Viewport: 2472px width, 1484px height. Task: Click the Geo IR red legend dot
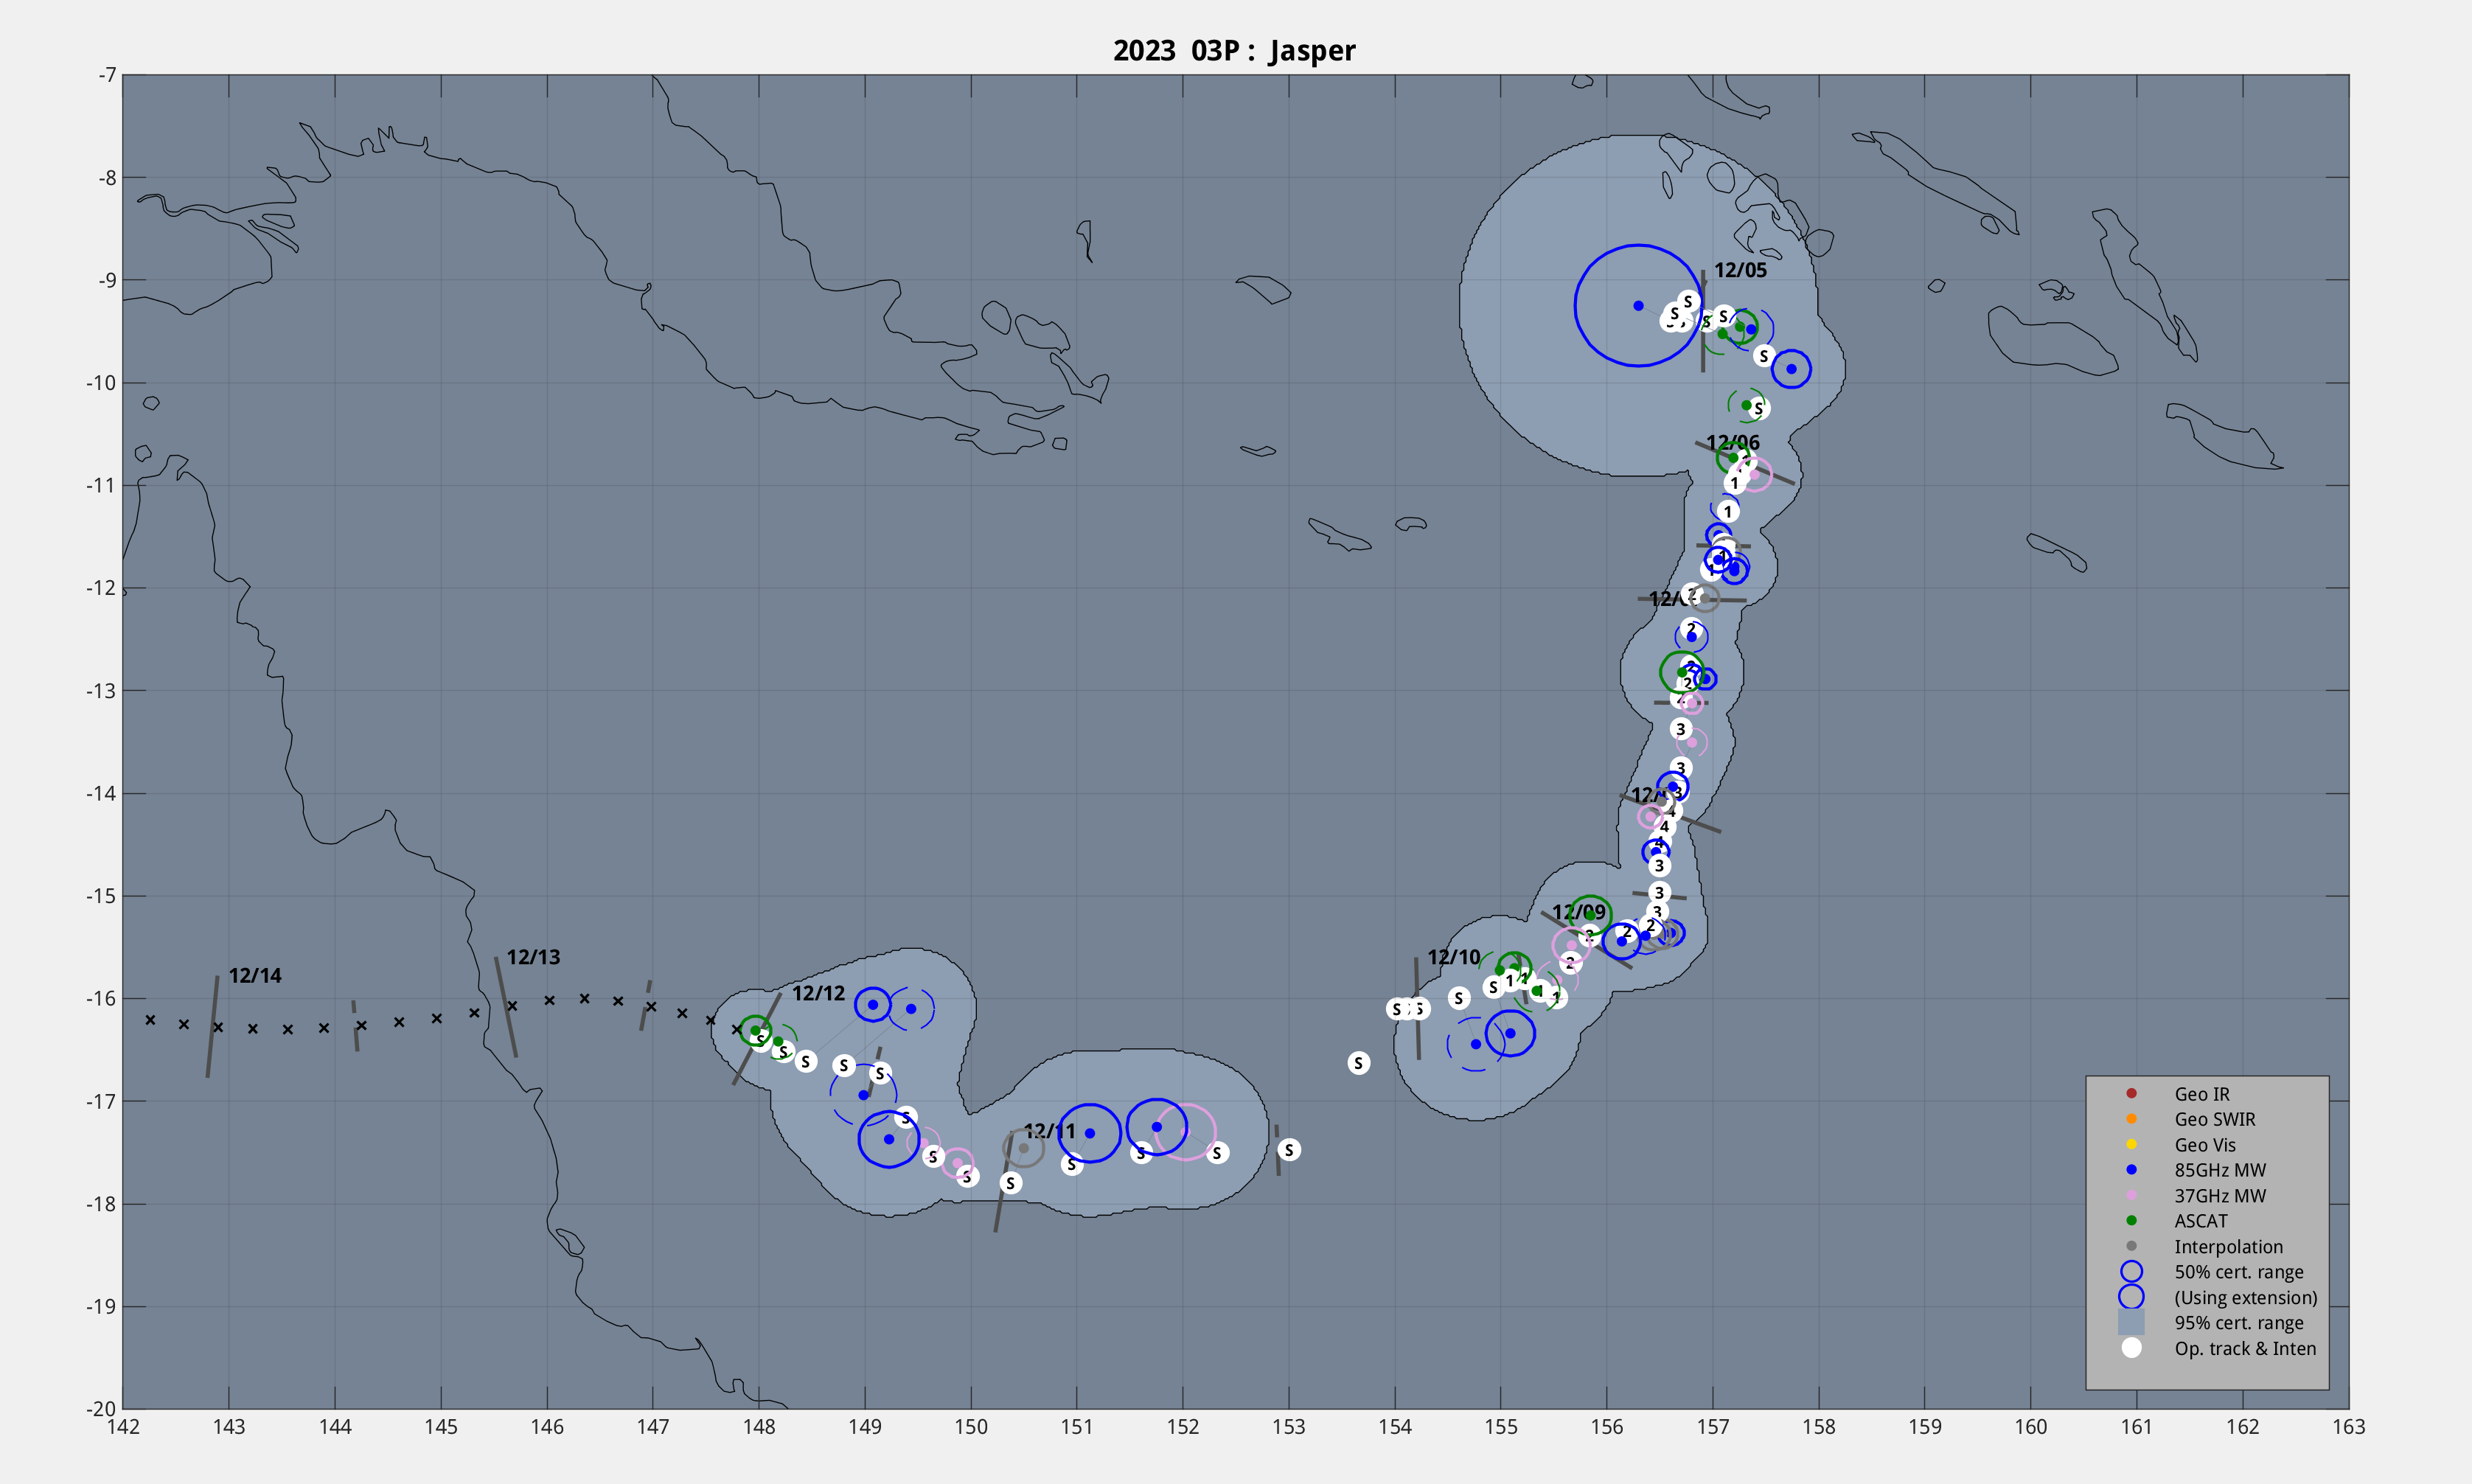tap(2131, 1093)
